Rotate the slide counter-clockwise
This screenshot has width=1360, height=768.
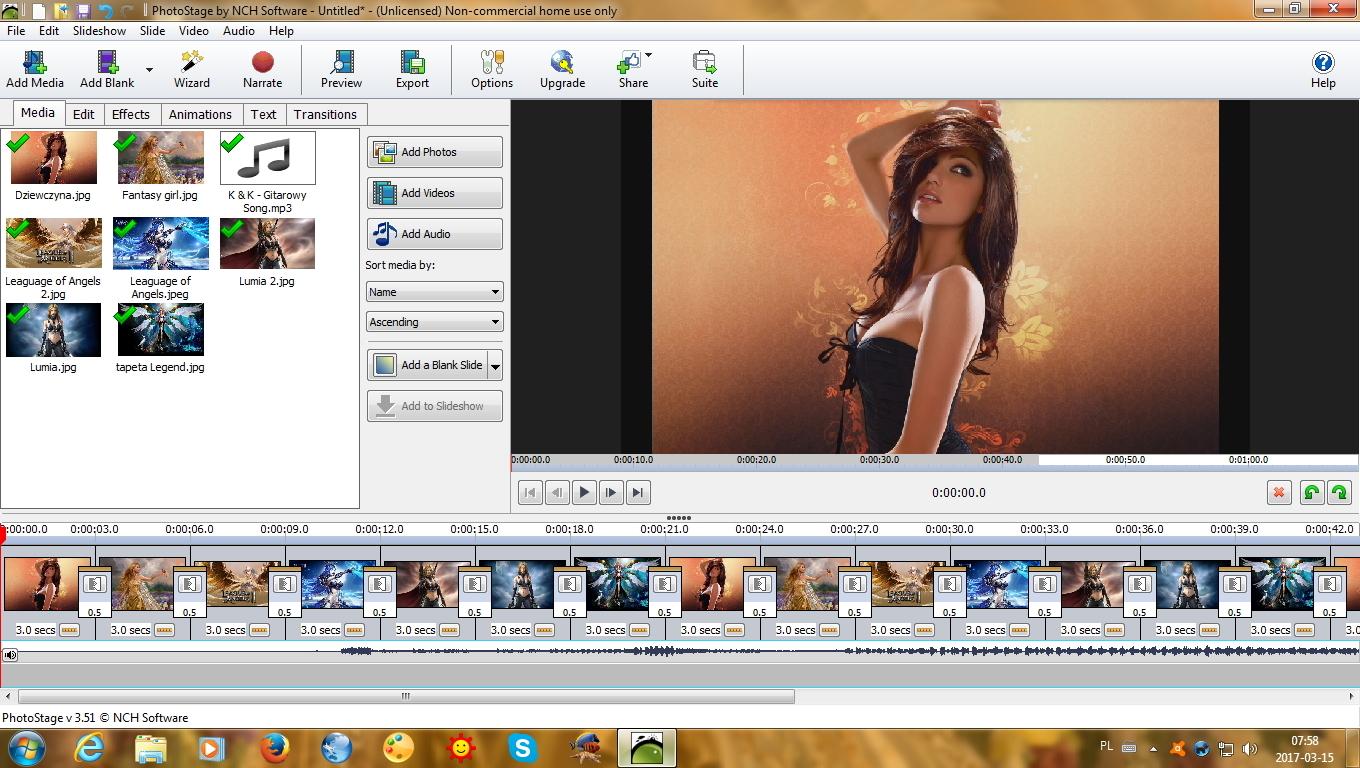click(1311, 492)
